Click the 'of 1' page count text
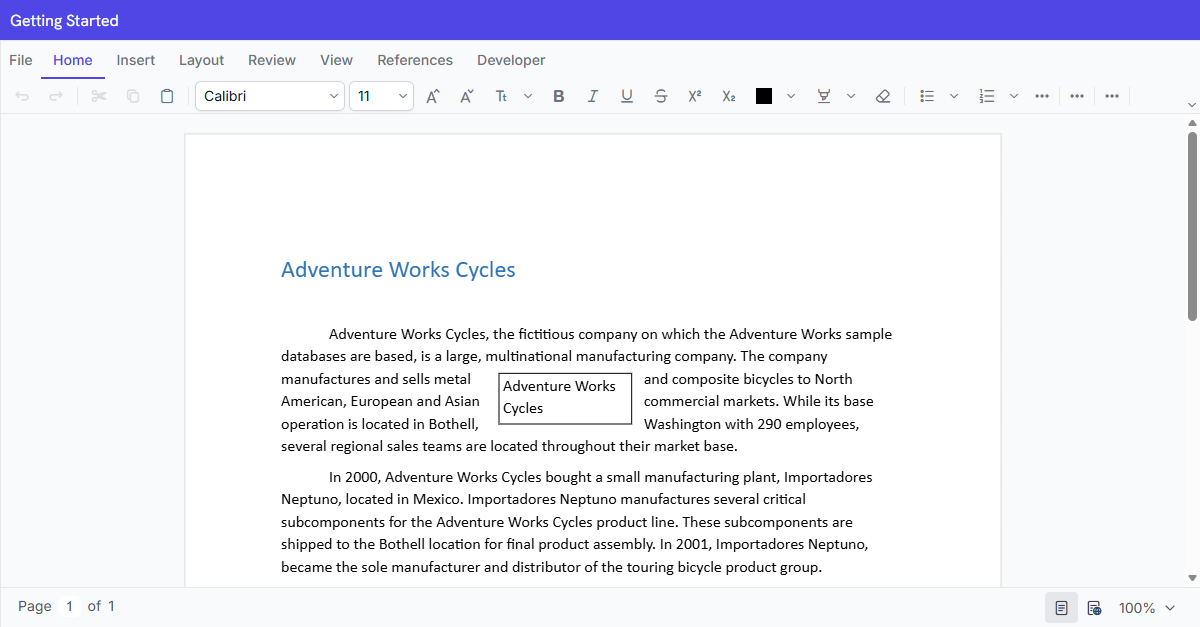This screenshot has height=627, width=1200. 101,606
